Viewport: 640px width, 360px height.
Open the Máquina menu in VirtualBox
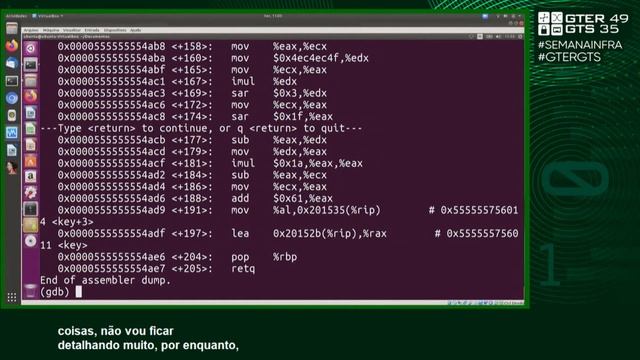51,30
